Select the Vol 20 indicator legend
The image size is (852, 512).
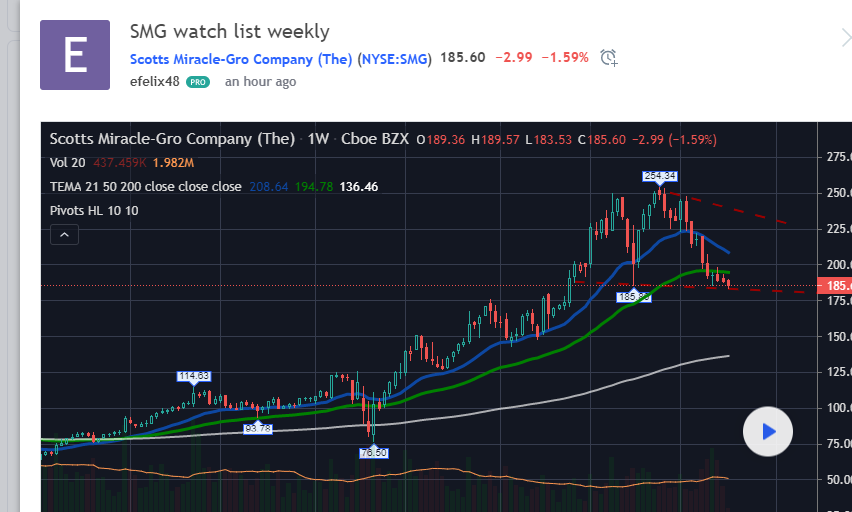(67, 163)
